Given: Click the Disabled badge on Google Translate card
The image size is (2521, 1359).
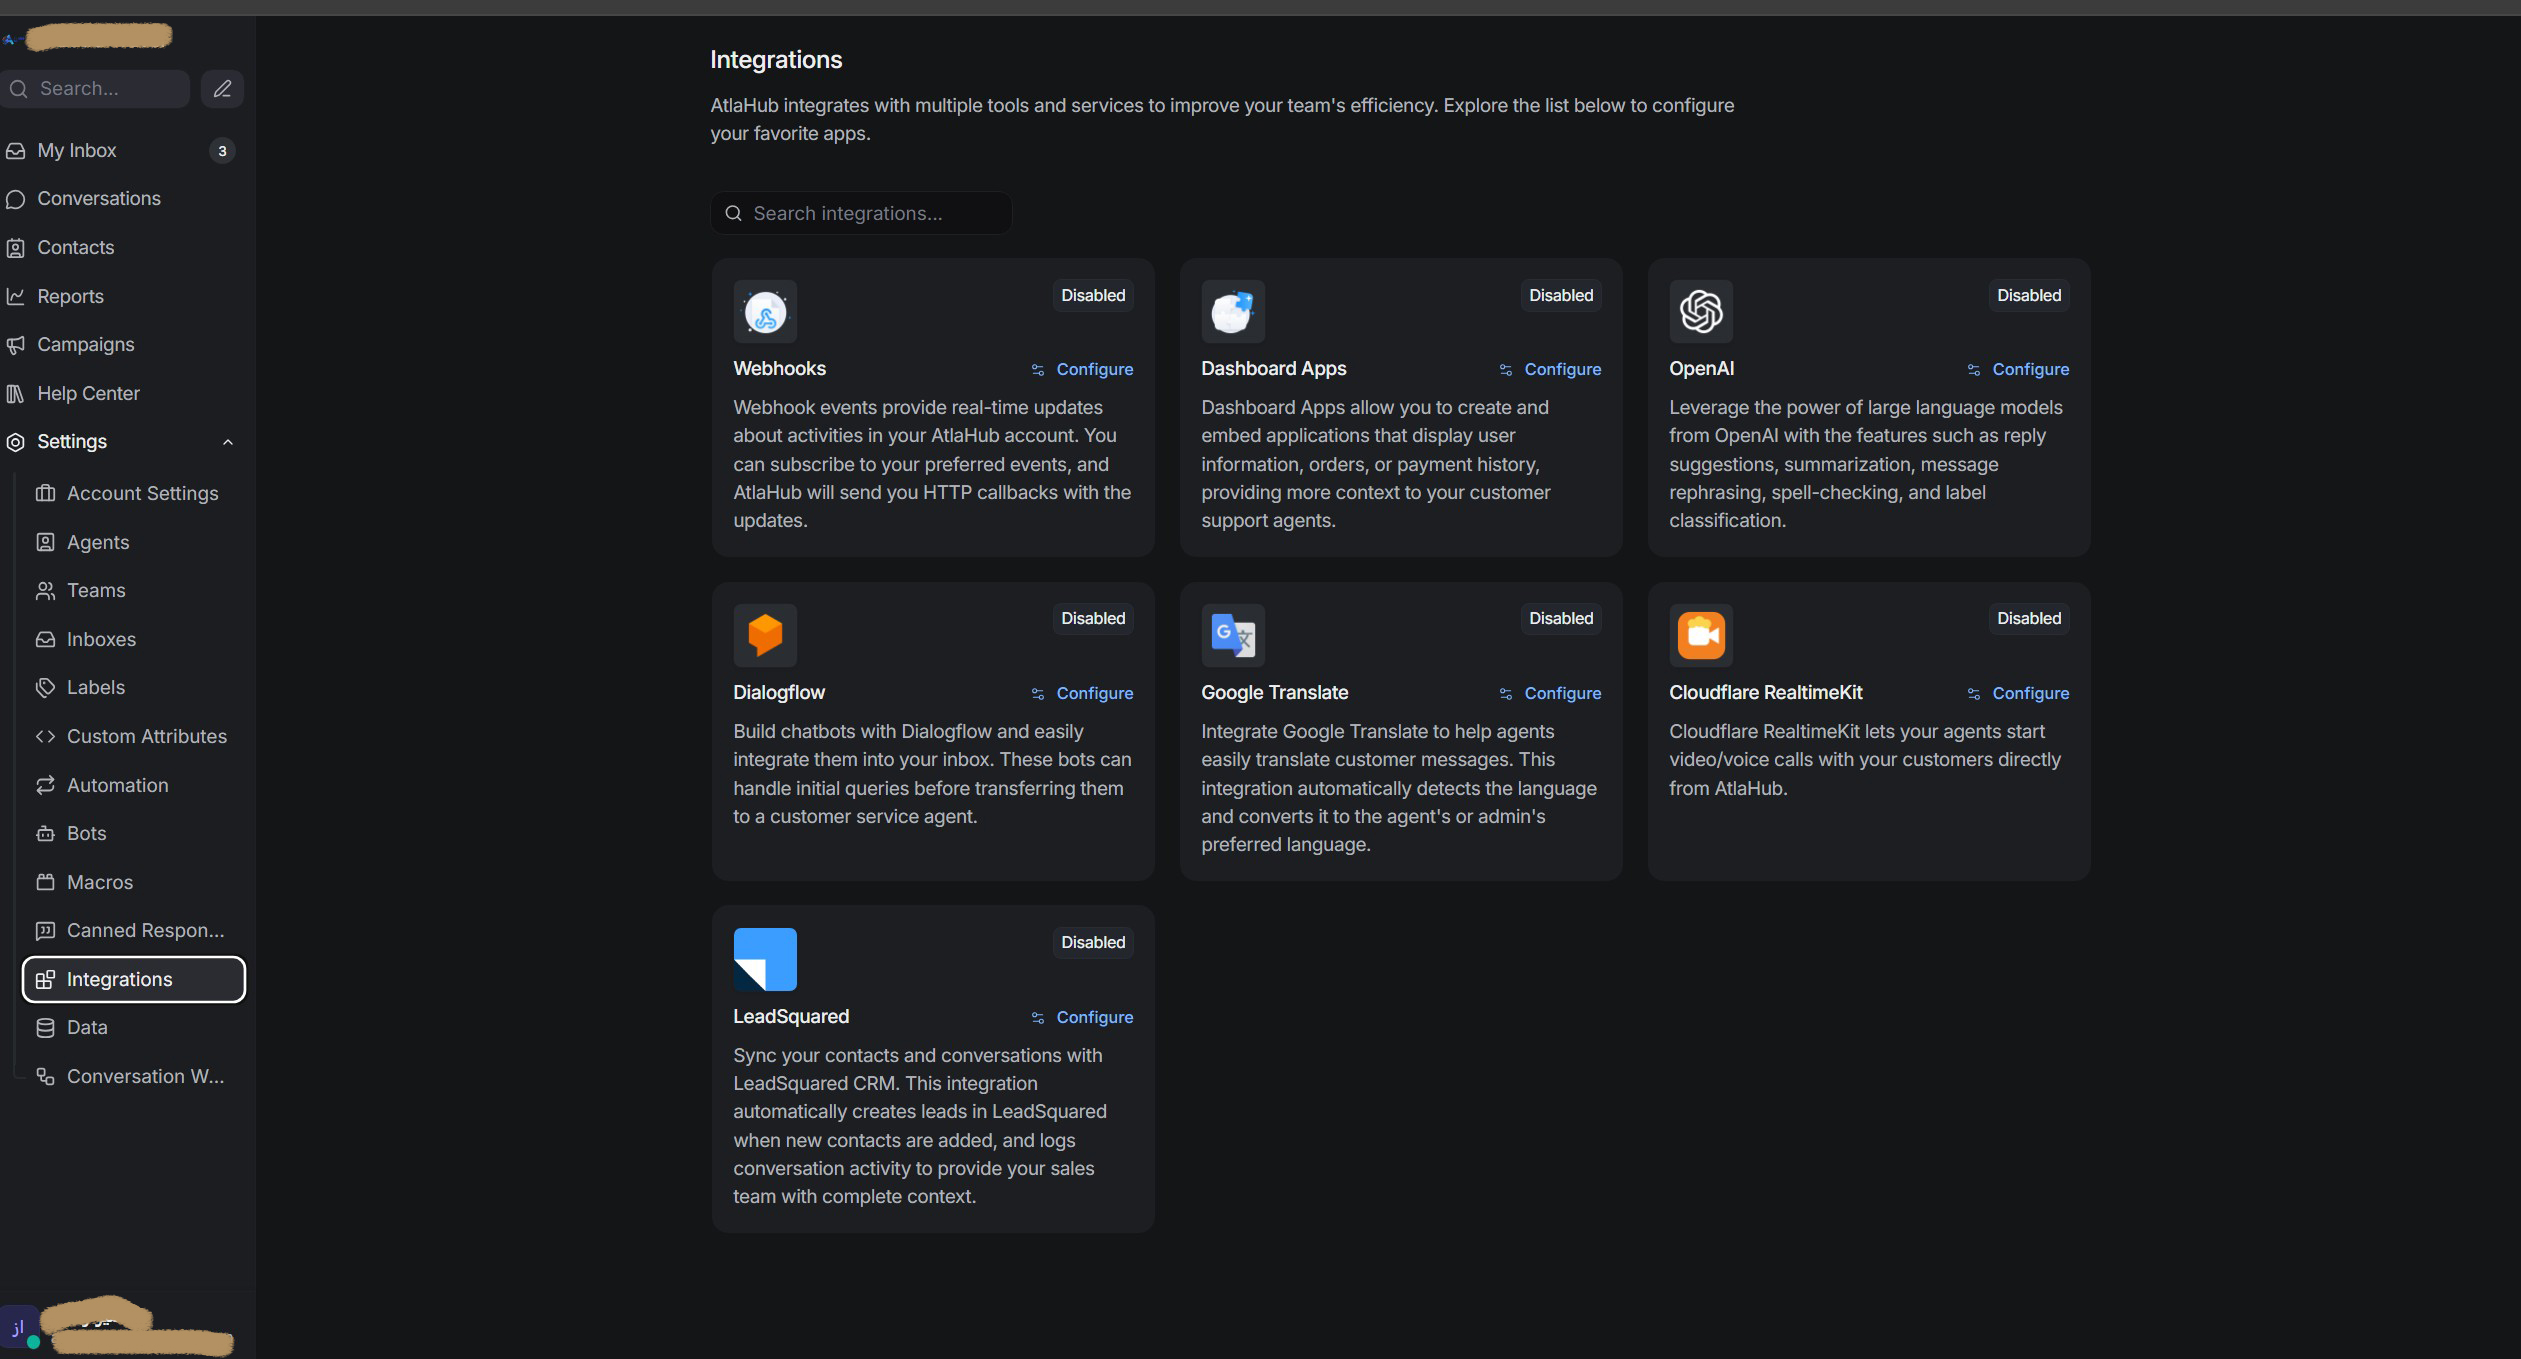Looking at the screenshot, I should pyautogui.click(x=1561, y=619).
